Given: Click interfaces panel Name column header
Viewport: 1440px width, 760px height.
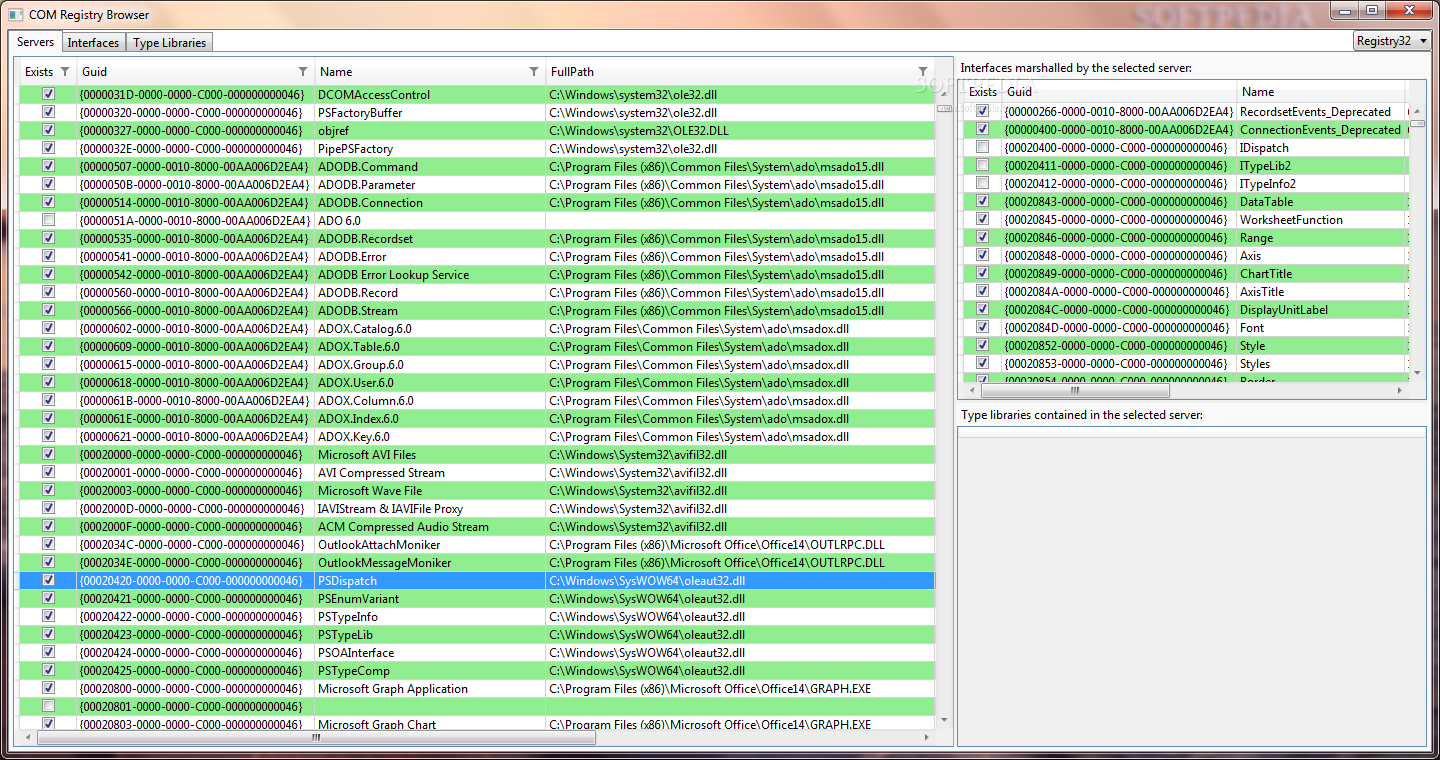Looking at the screenshot, I should 1320,92.
